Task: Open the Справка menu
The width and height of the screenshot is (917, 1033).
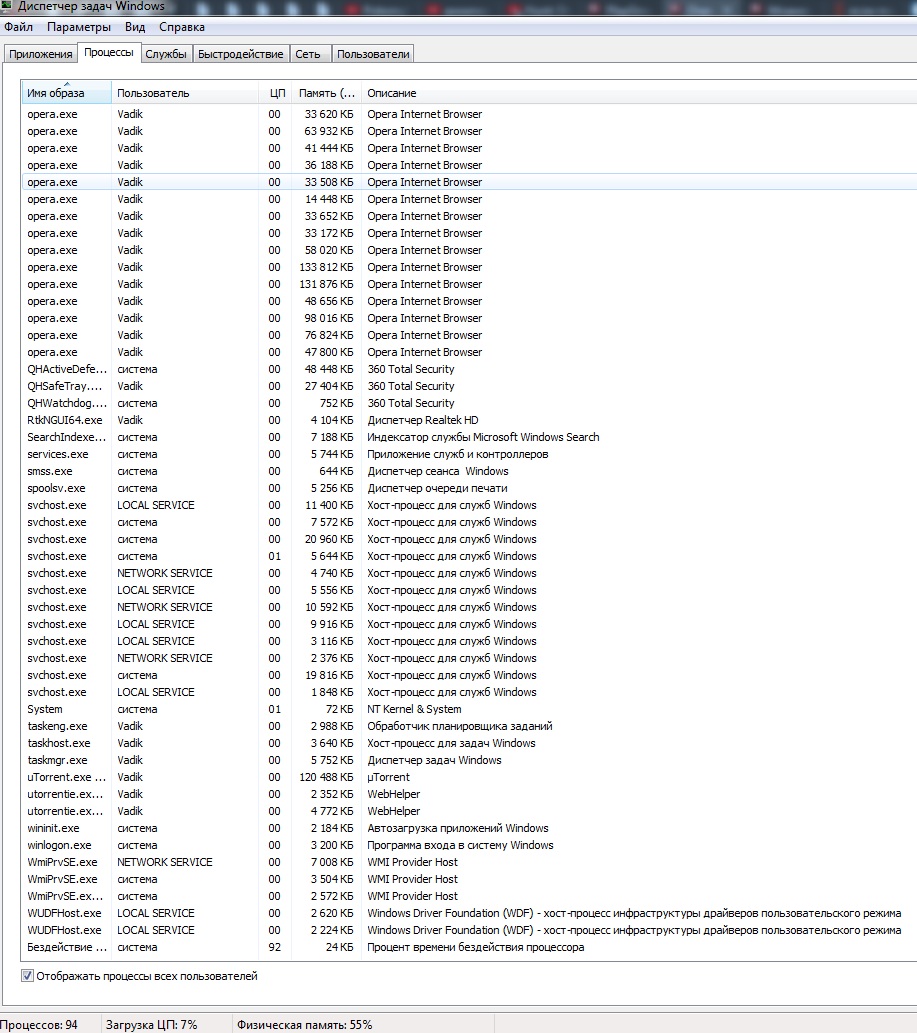Action: [x=182, y=27]
